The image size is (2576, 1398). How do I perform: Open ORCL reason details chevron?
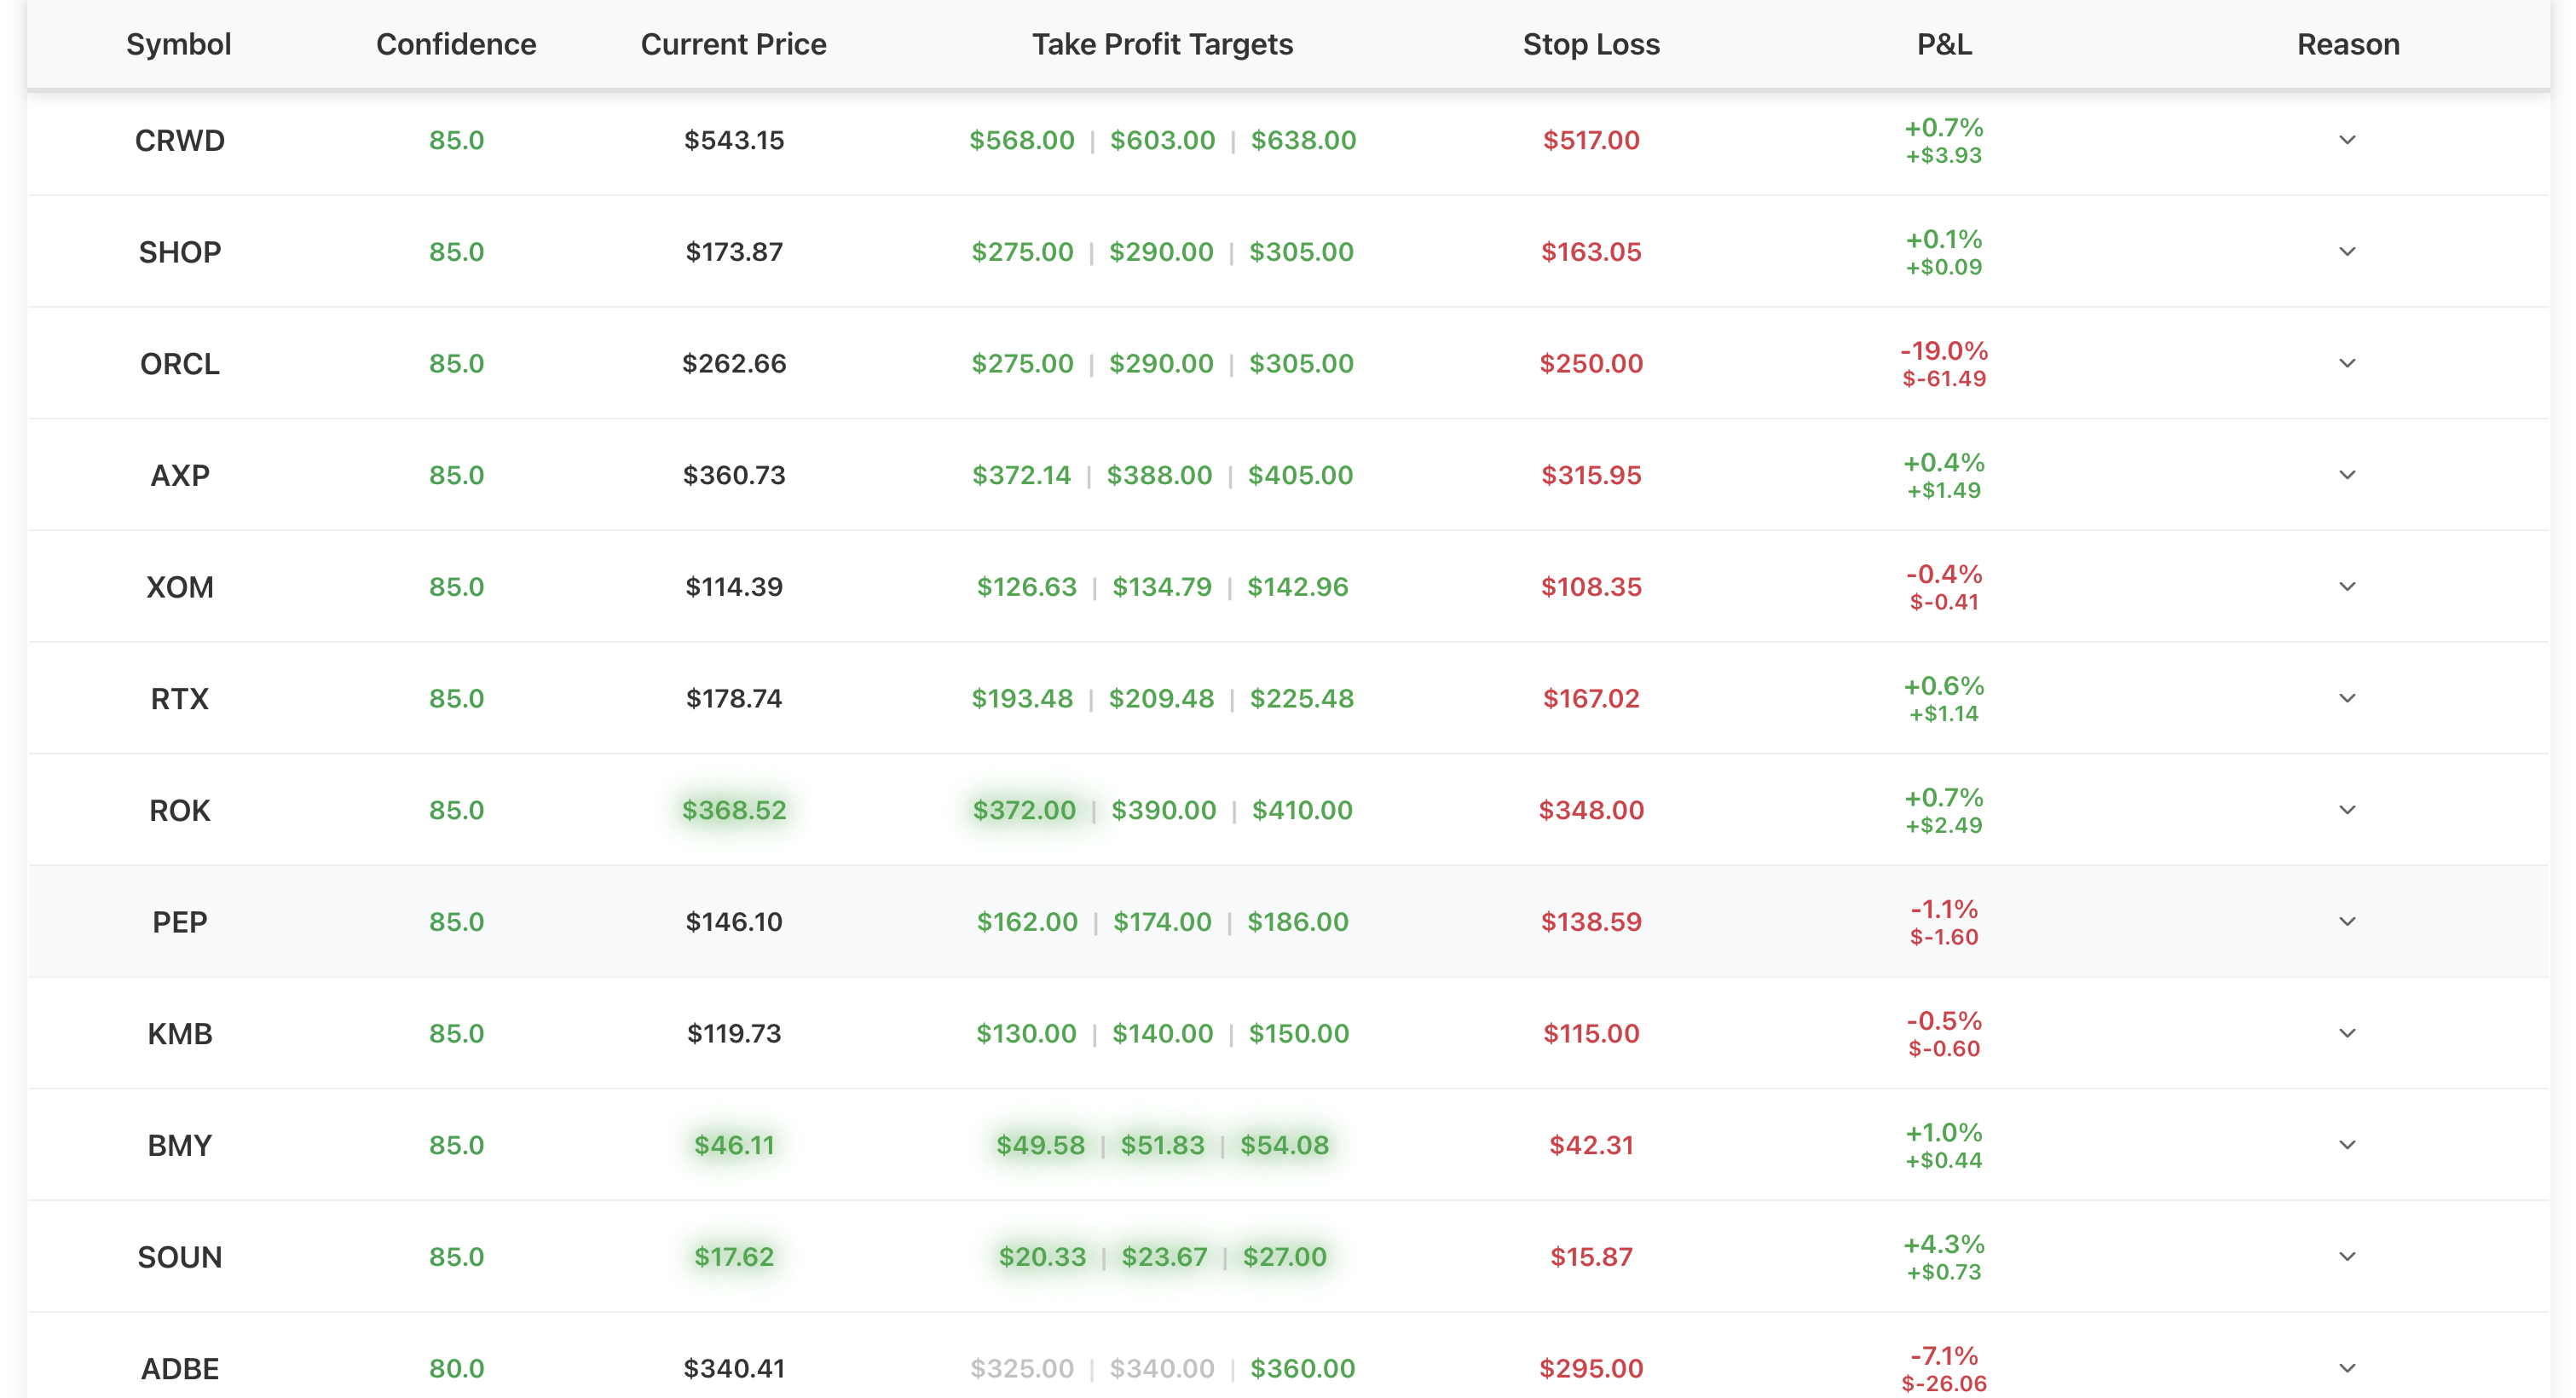2347,363
